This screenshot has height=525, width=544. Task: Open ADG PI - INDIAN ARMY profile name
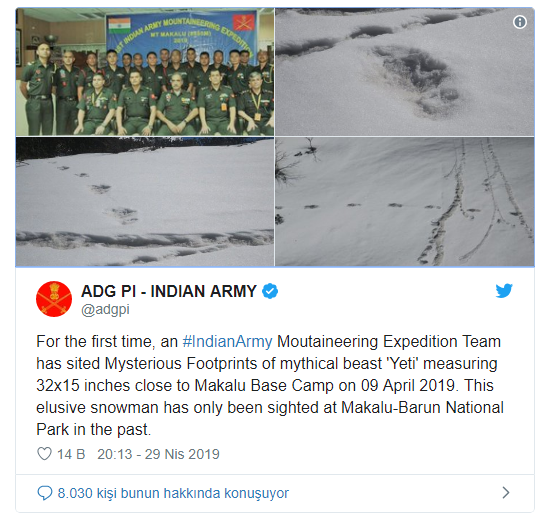tap(169, 291)
